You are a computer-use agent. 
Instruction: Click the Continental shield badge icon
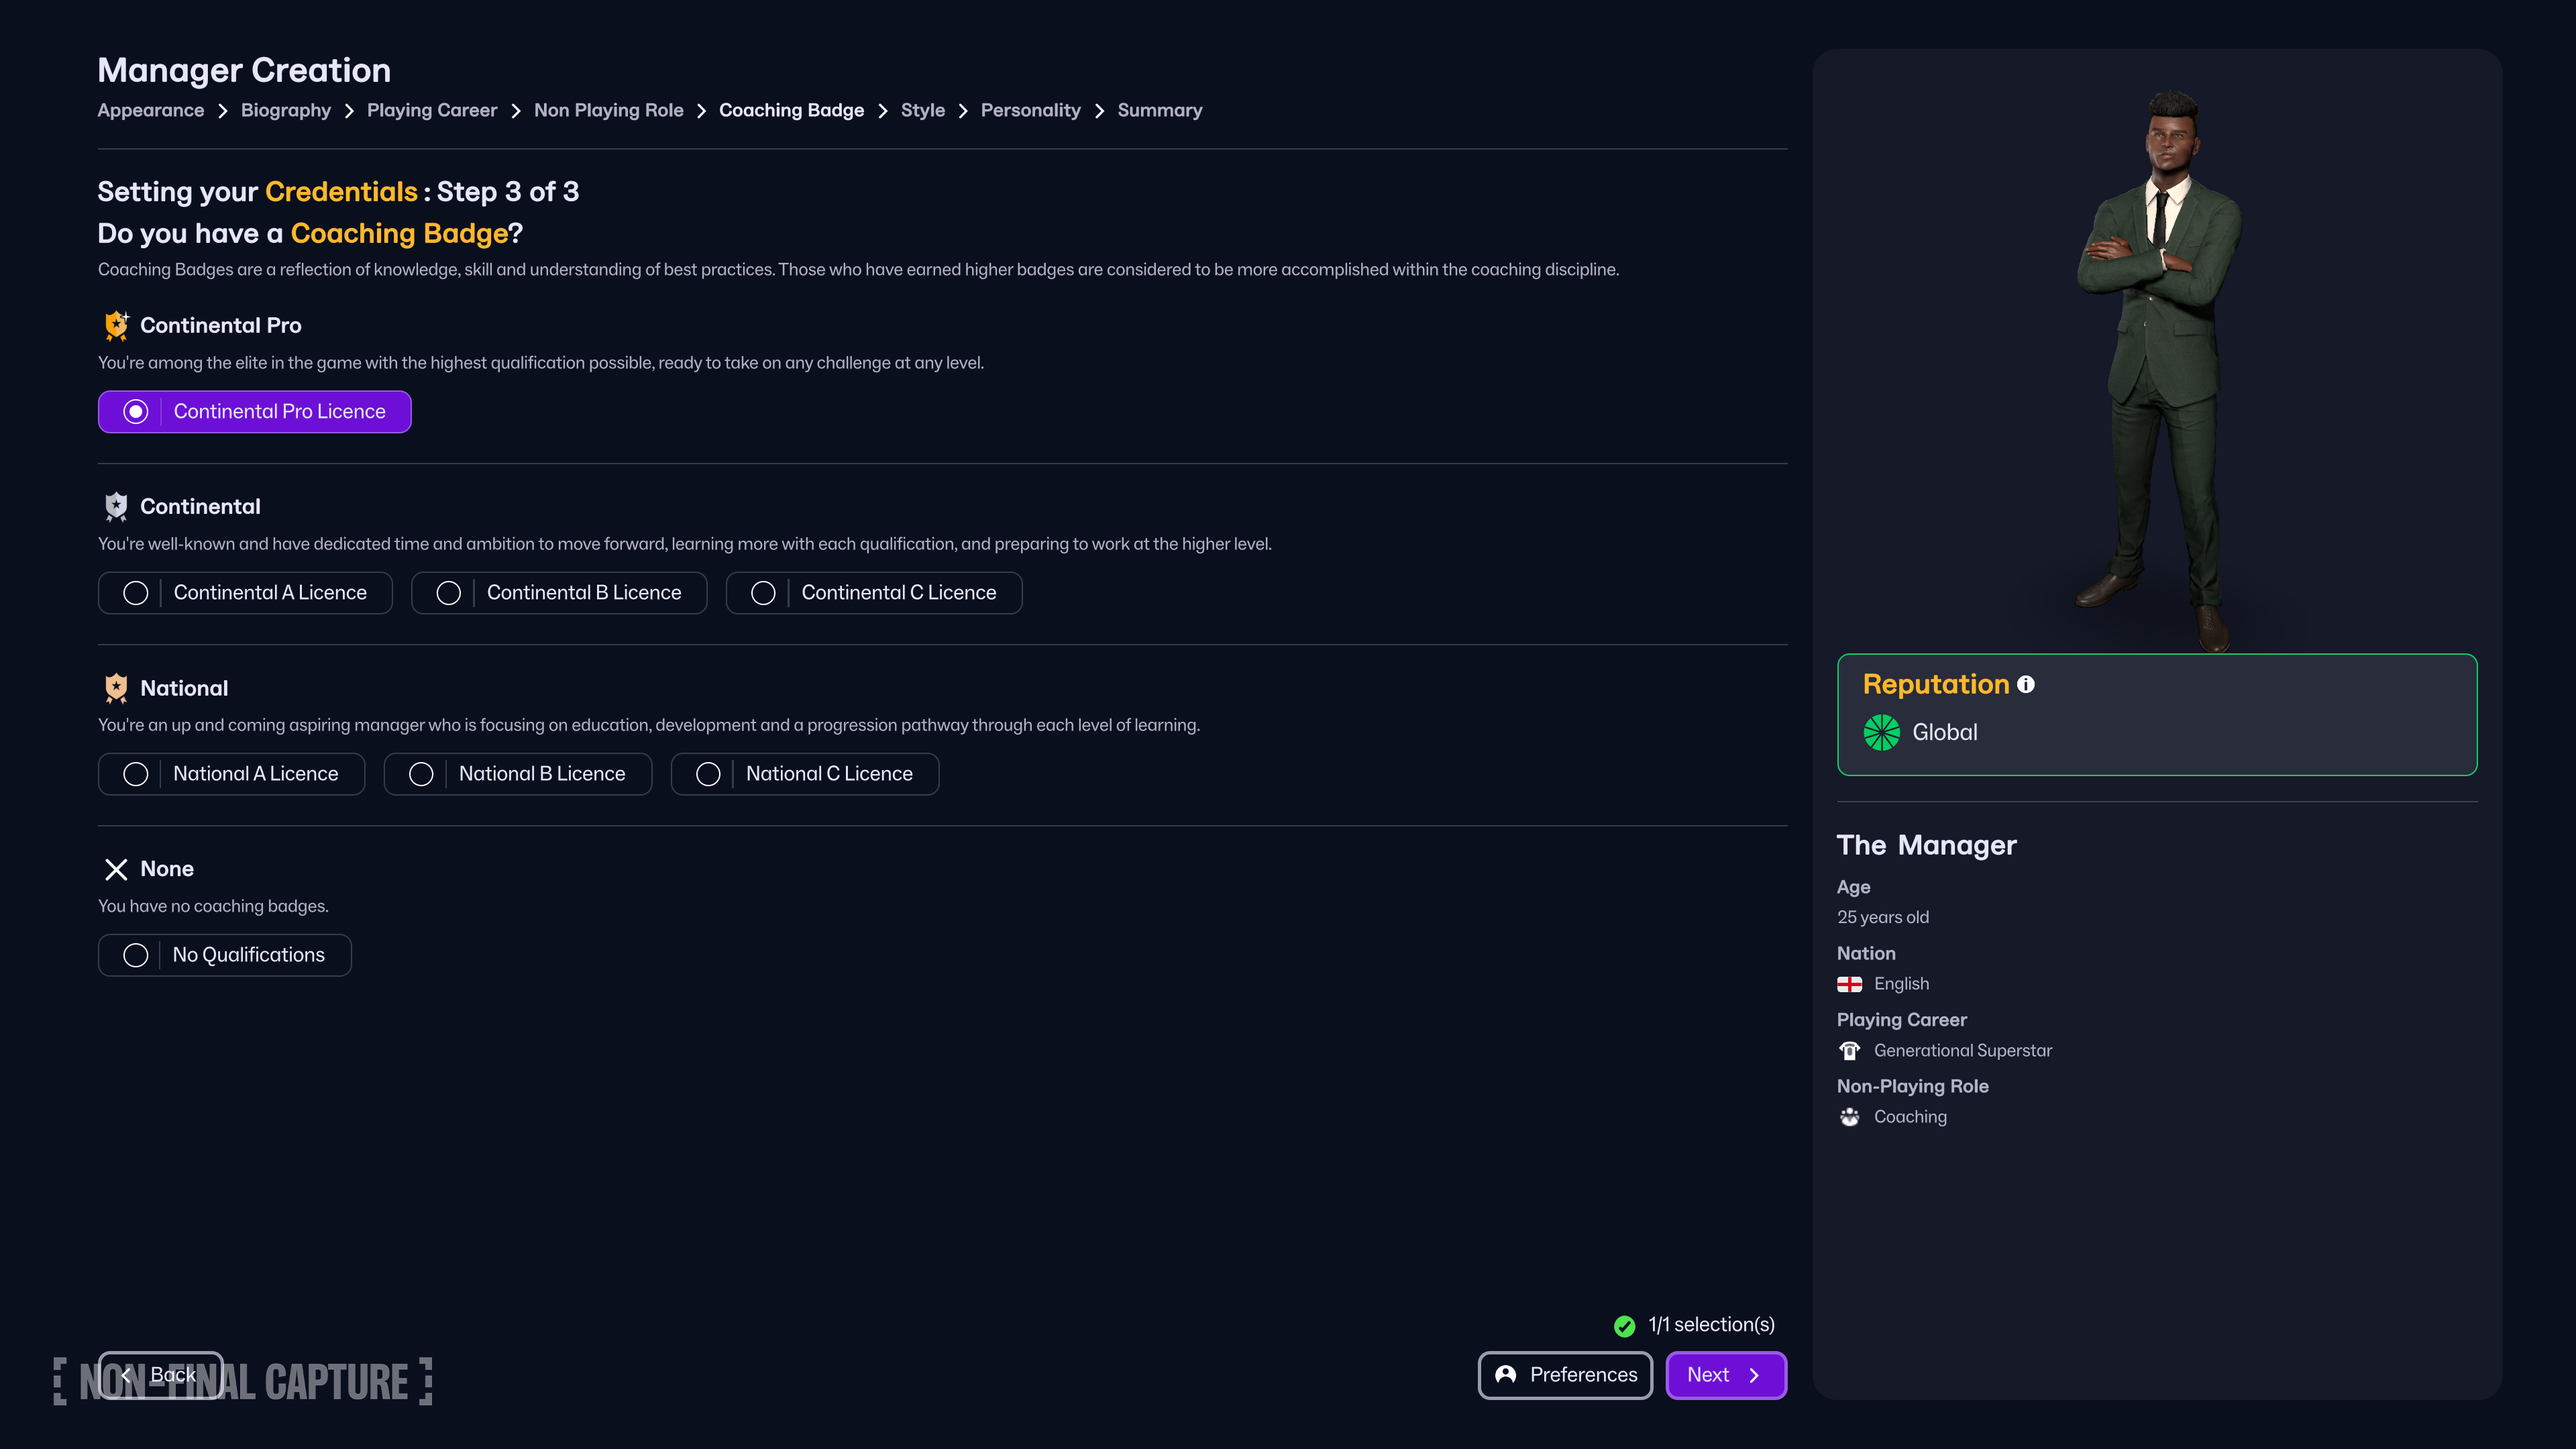116,507
